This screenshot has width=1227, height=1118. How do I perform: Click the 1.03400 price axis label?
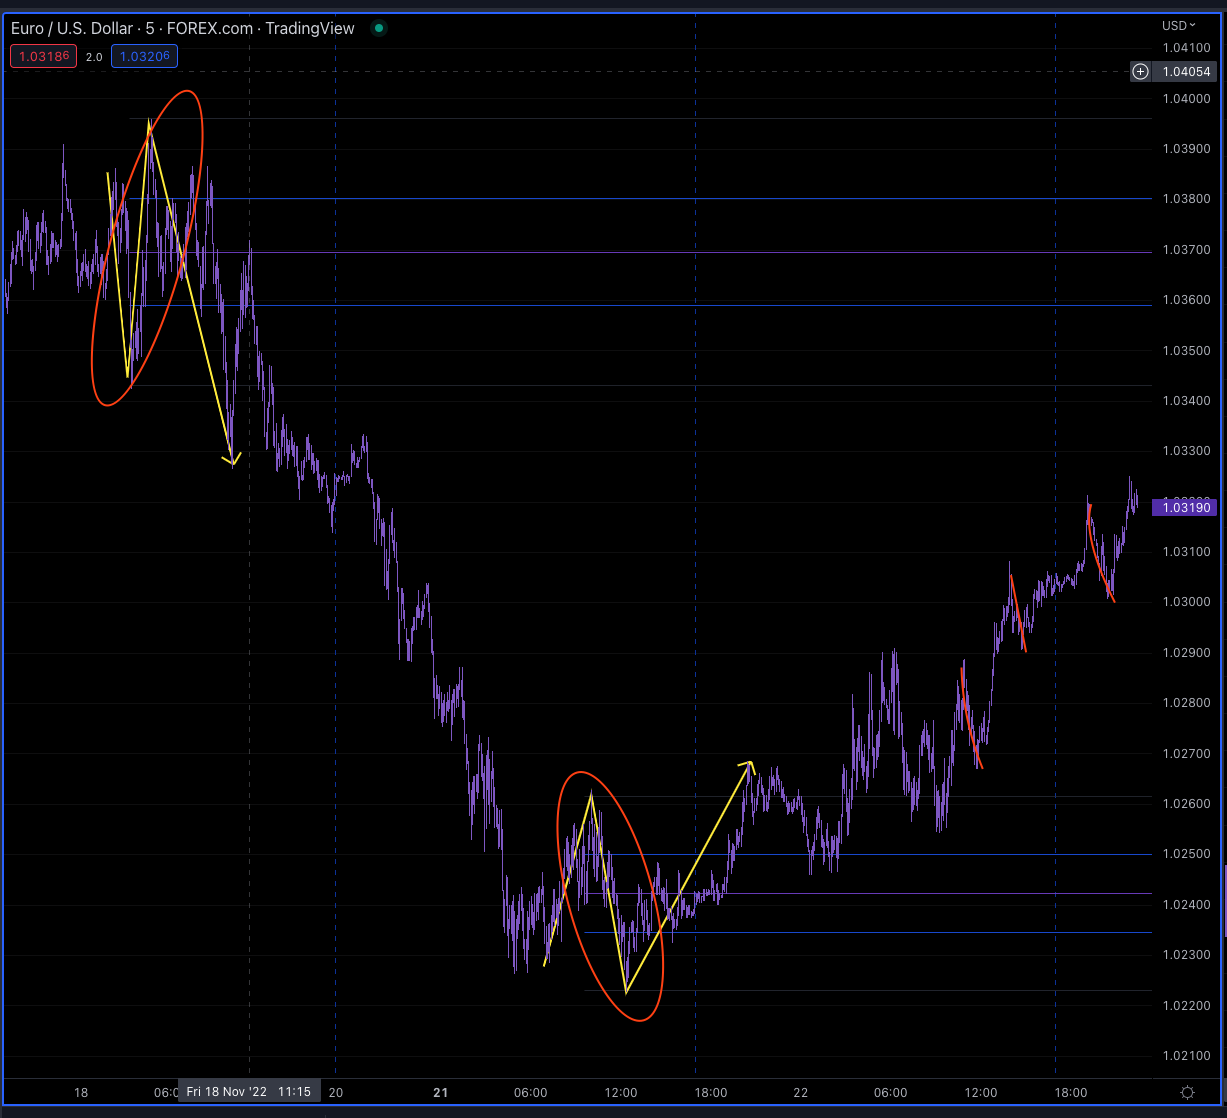coord(1187,400)
